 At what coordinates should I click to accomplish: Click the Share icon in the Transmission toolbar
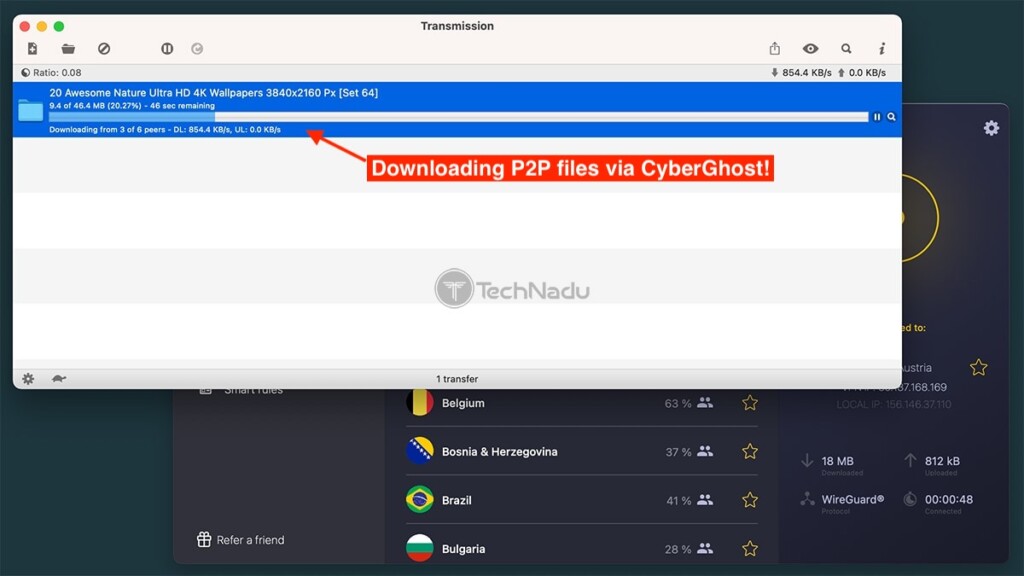(775, 48)
